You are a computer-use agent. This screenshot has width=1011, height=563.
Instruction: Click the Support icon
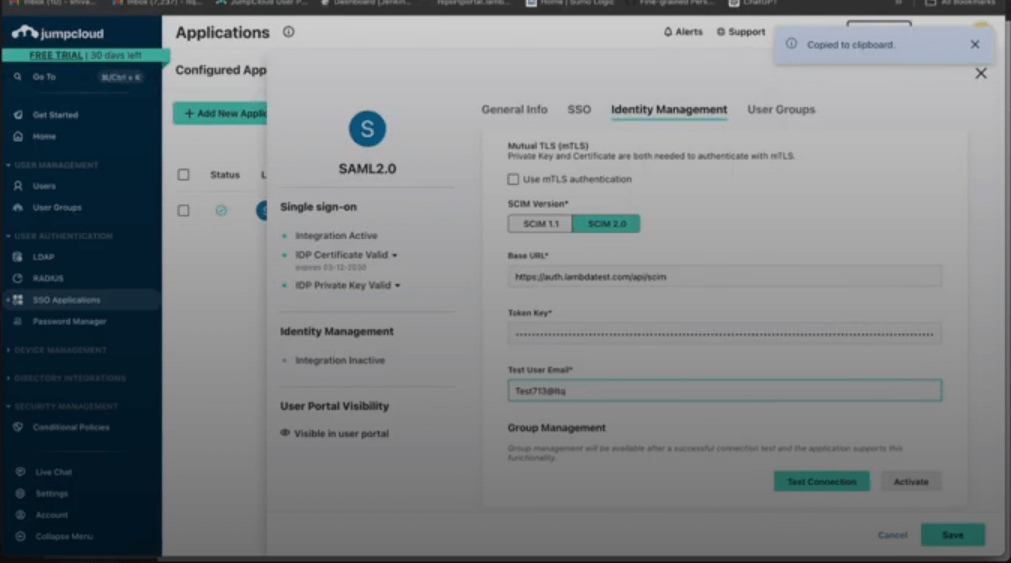[721, 32]
